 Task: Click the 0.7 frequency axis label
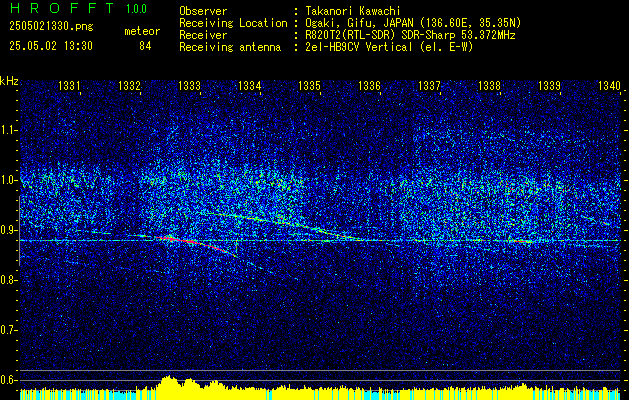click(9, 330)
